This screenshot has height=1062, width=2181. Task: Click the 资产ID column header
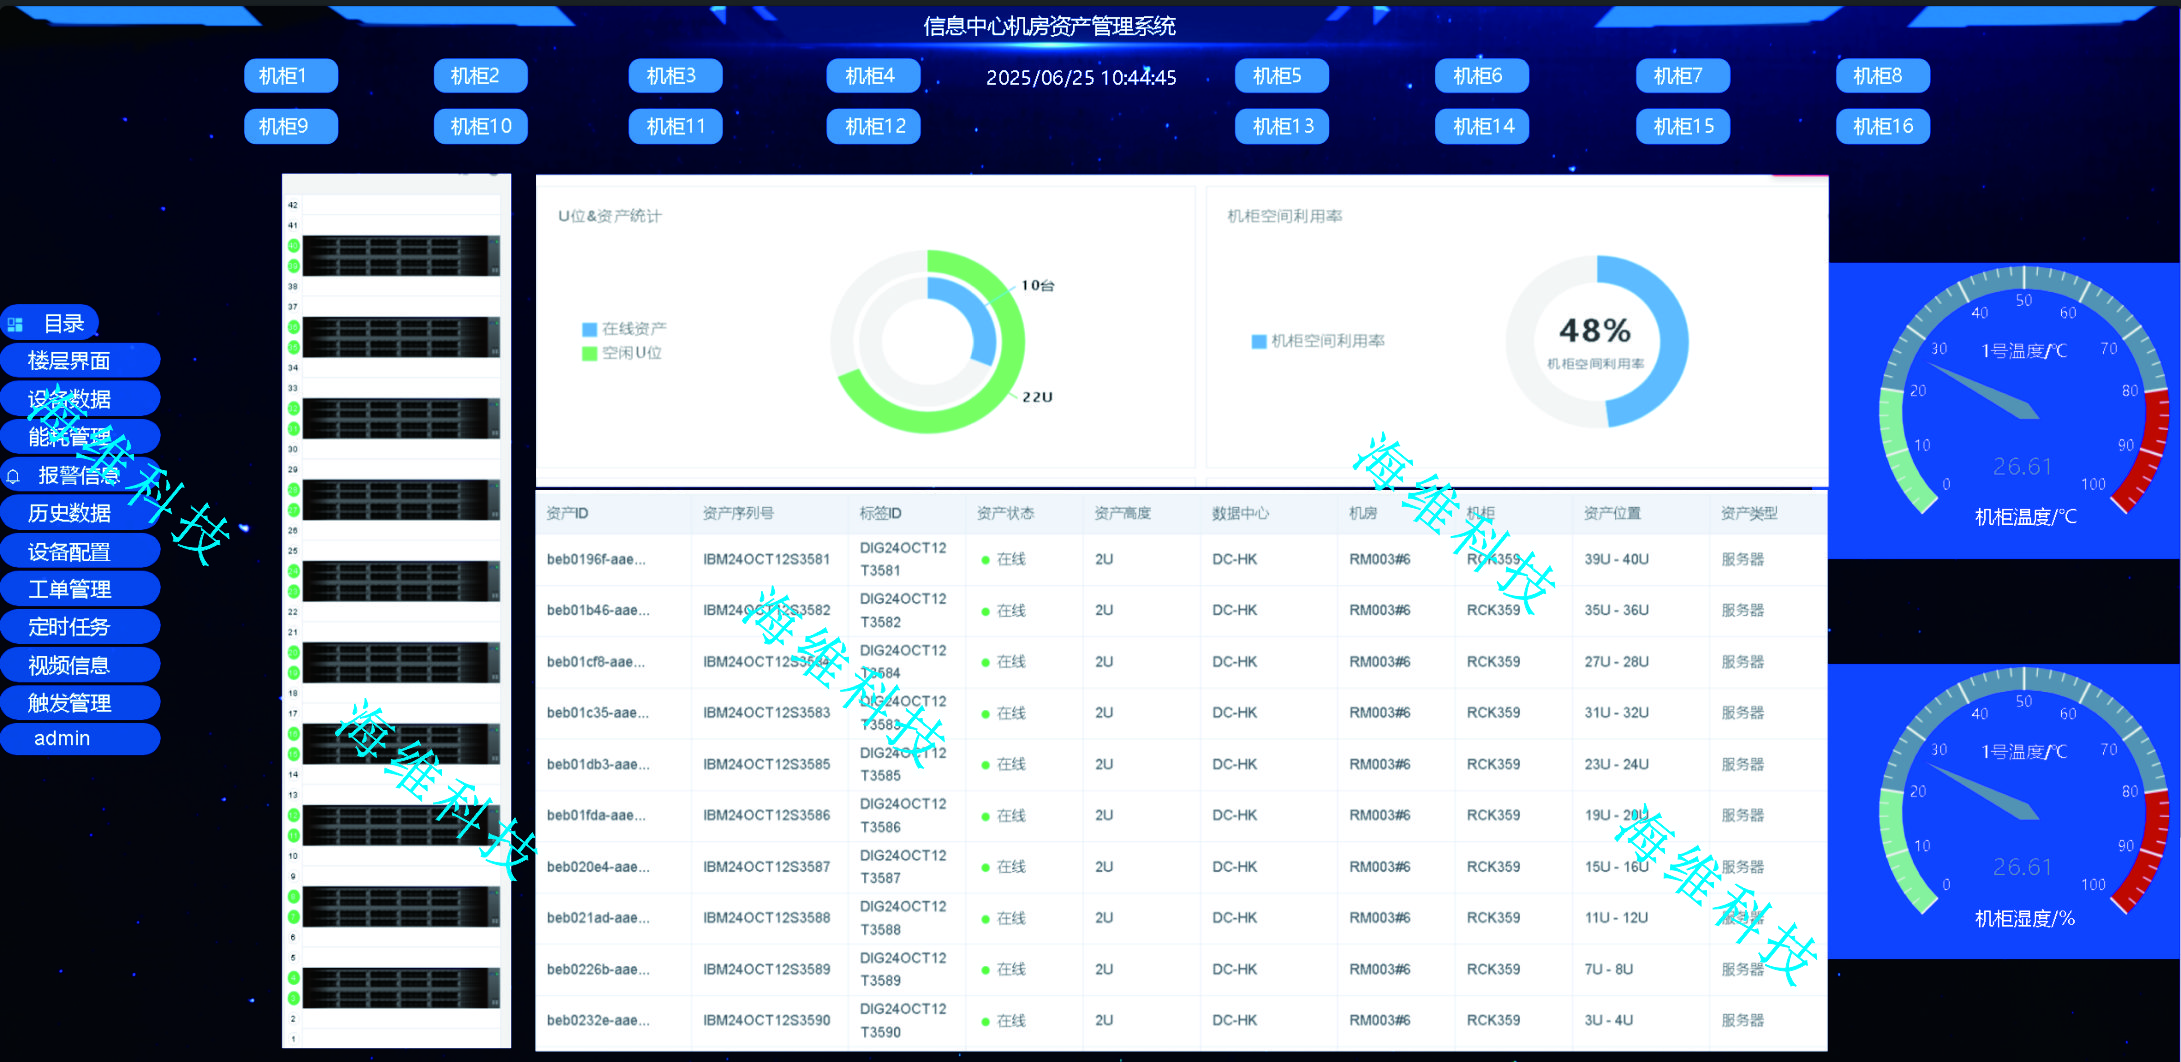pos(567,513)
